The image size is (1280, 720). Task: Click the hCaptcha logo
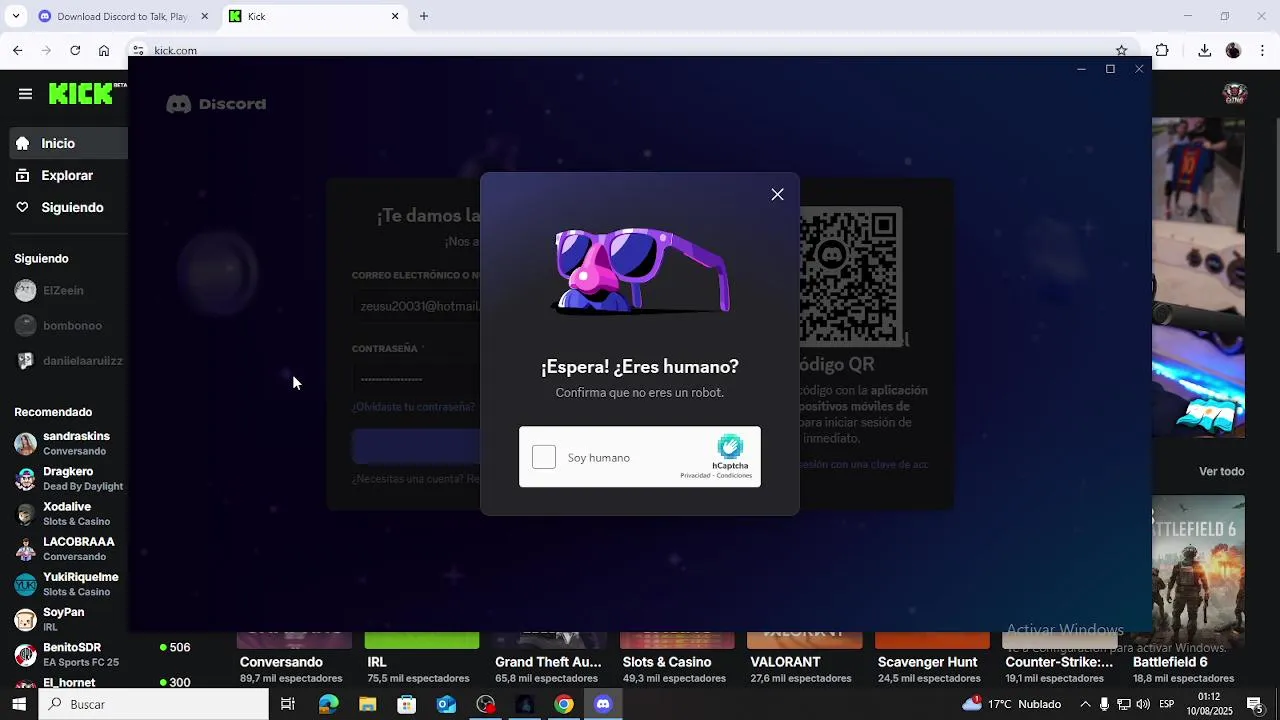click(x=730, y=446)
